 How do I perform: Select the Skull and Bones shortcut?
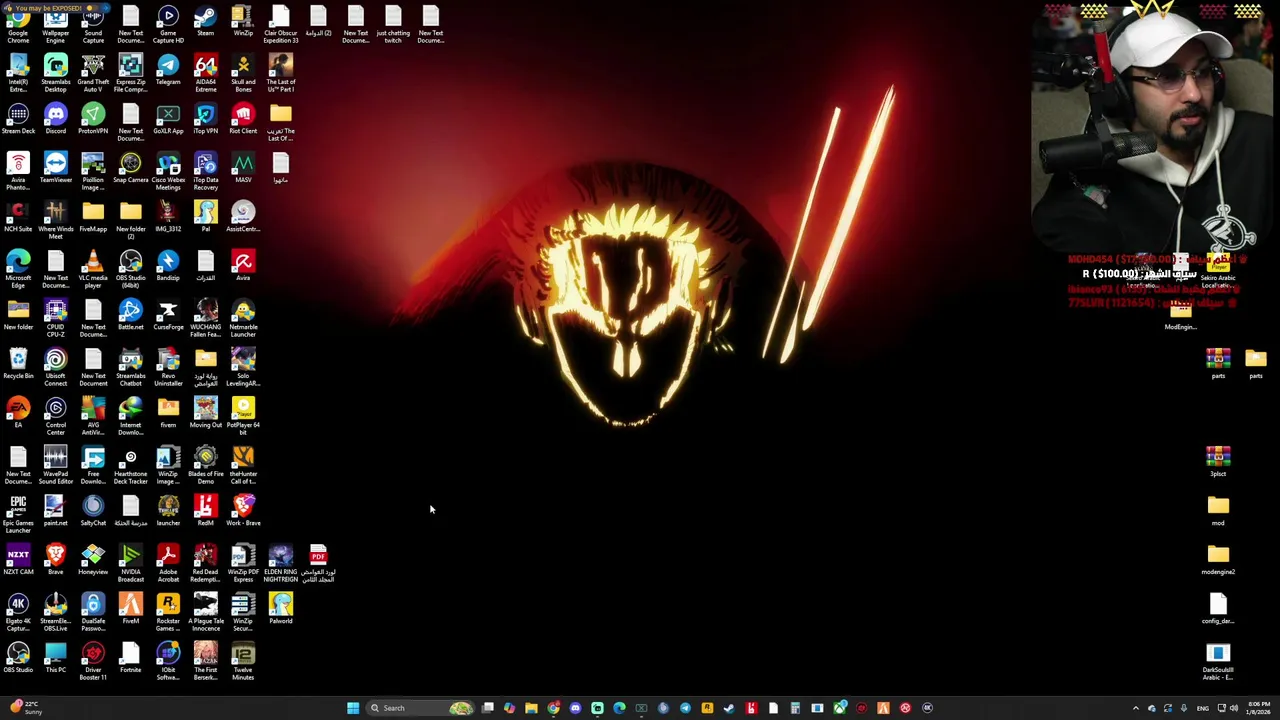click(243, 73)
